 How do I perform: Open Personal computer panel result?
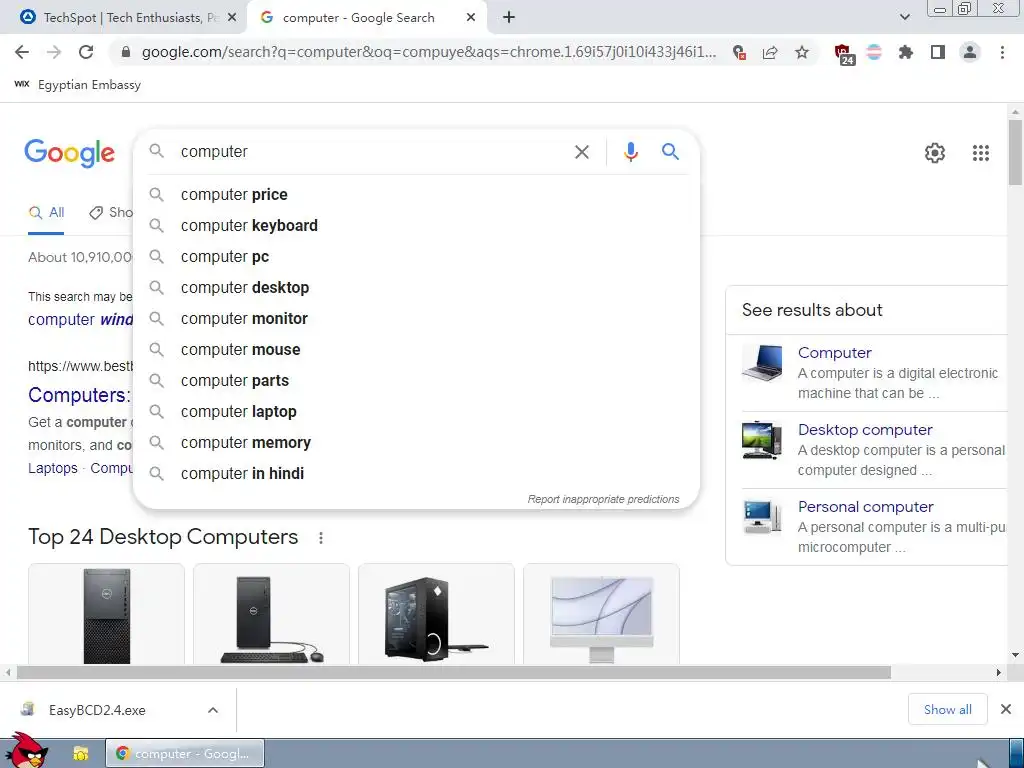pyautogui.click(x=865, y=507)
